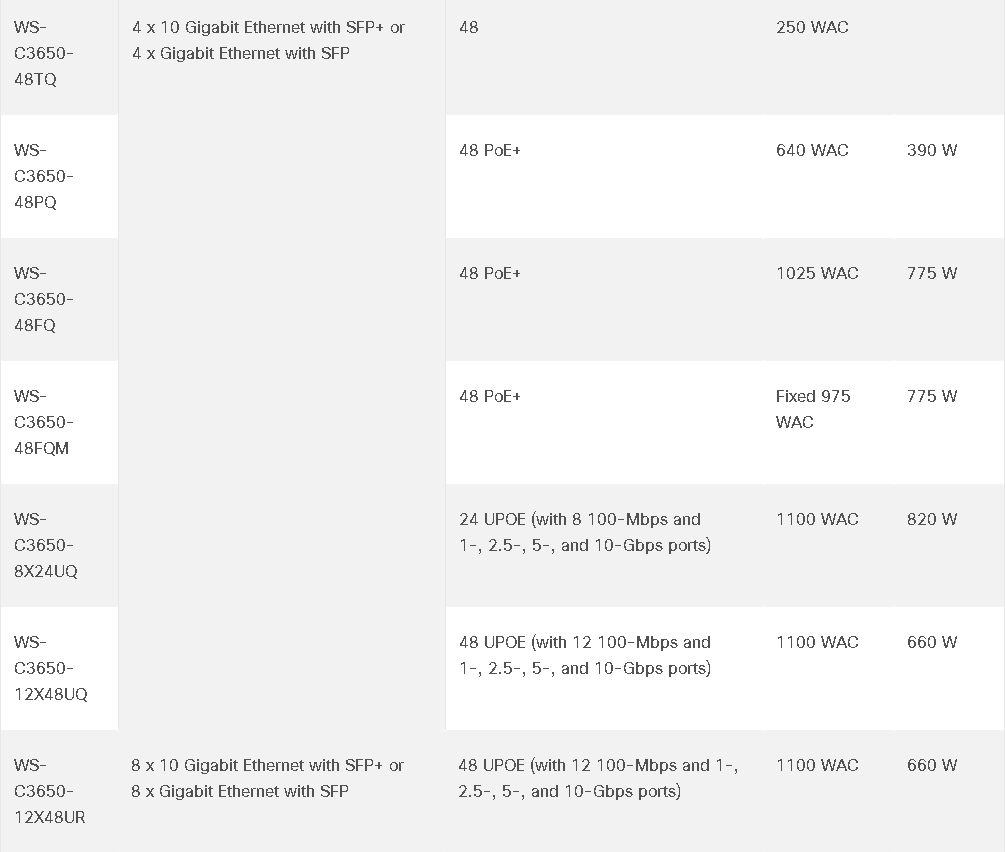Click the 24 UPOE ports description
Viewport: 1005px width, 852px height.
click(x=584, y=532)
